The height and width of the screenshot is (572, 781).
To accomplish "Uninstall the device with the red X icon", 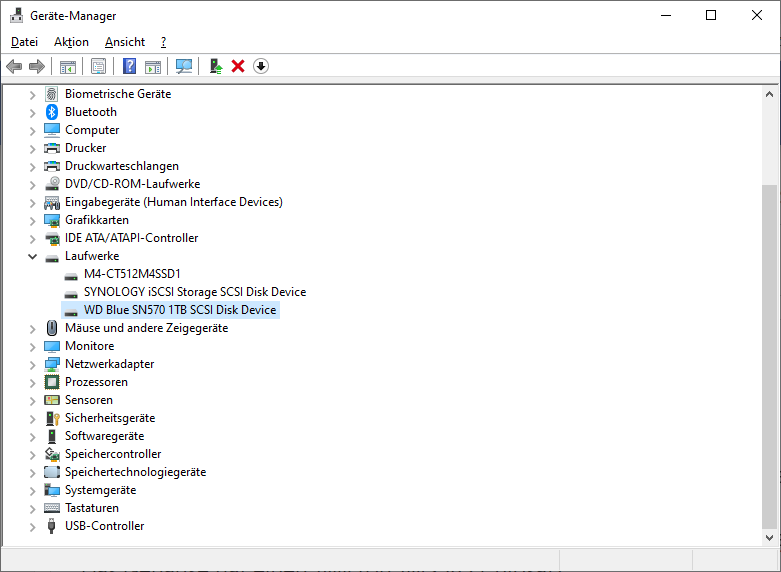I will tap(238, 66).
